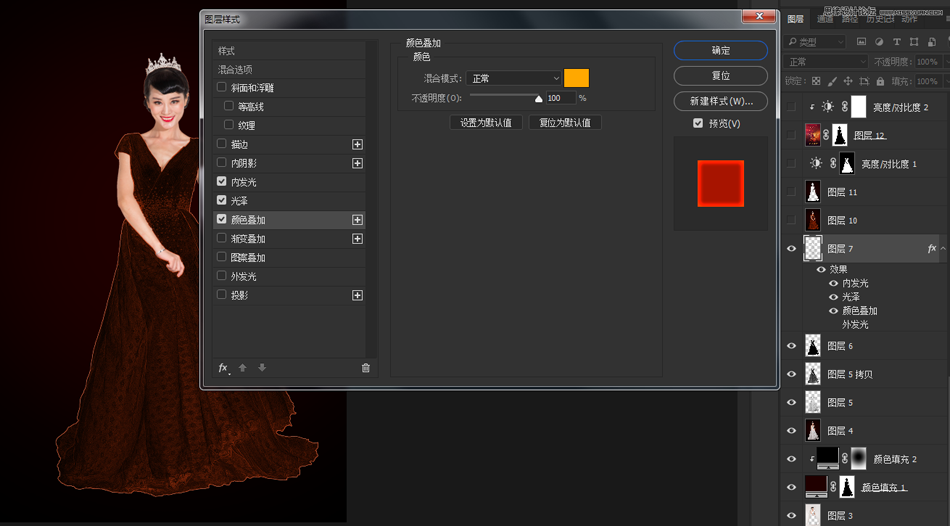Viewport: 950px width, 526px height.
Task: Open layer filter 类型 dropdown
Action: (814, 42)
